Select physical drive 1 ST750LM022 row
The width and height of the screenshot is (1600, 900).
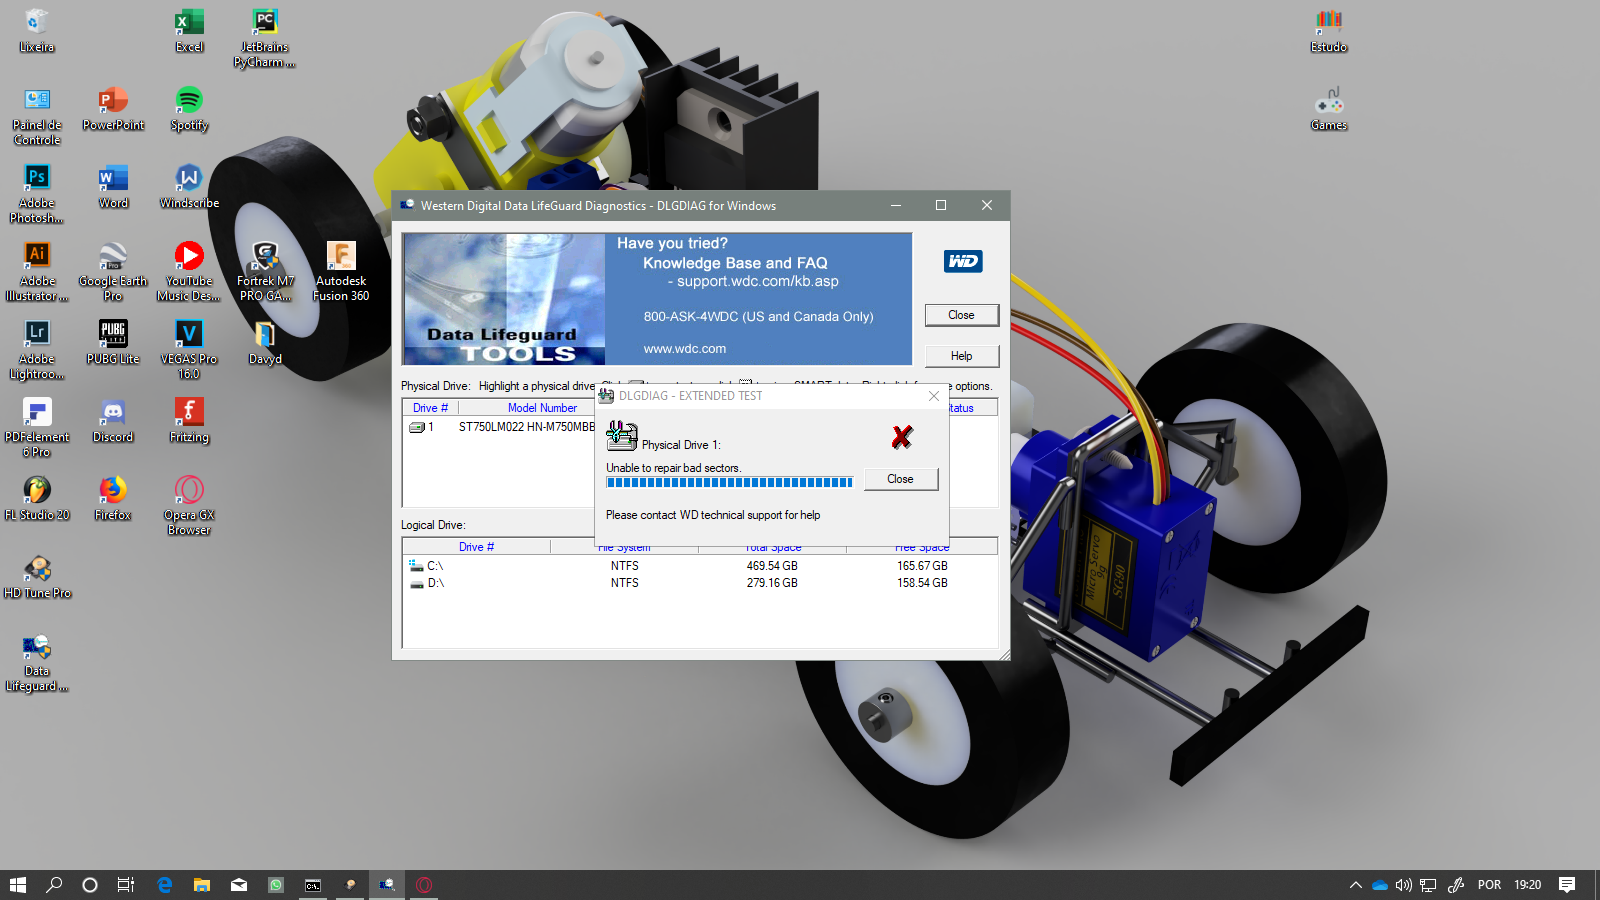[x=500, y=427]
